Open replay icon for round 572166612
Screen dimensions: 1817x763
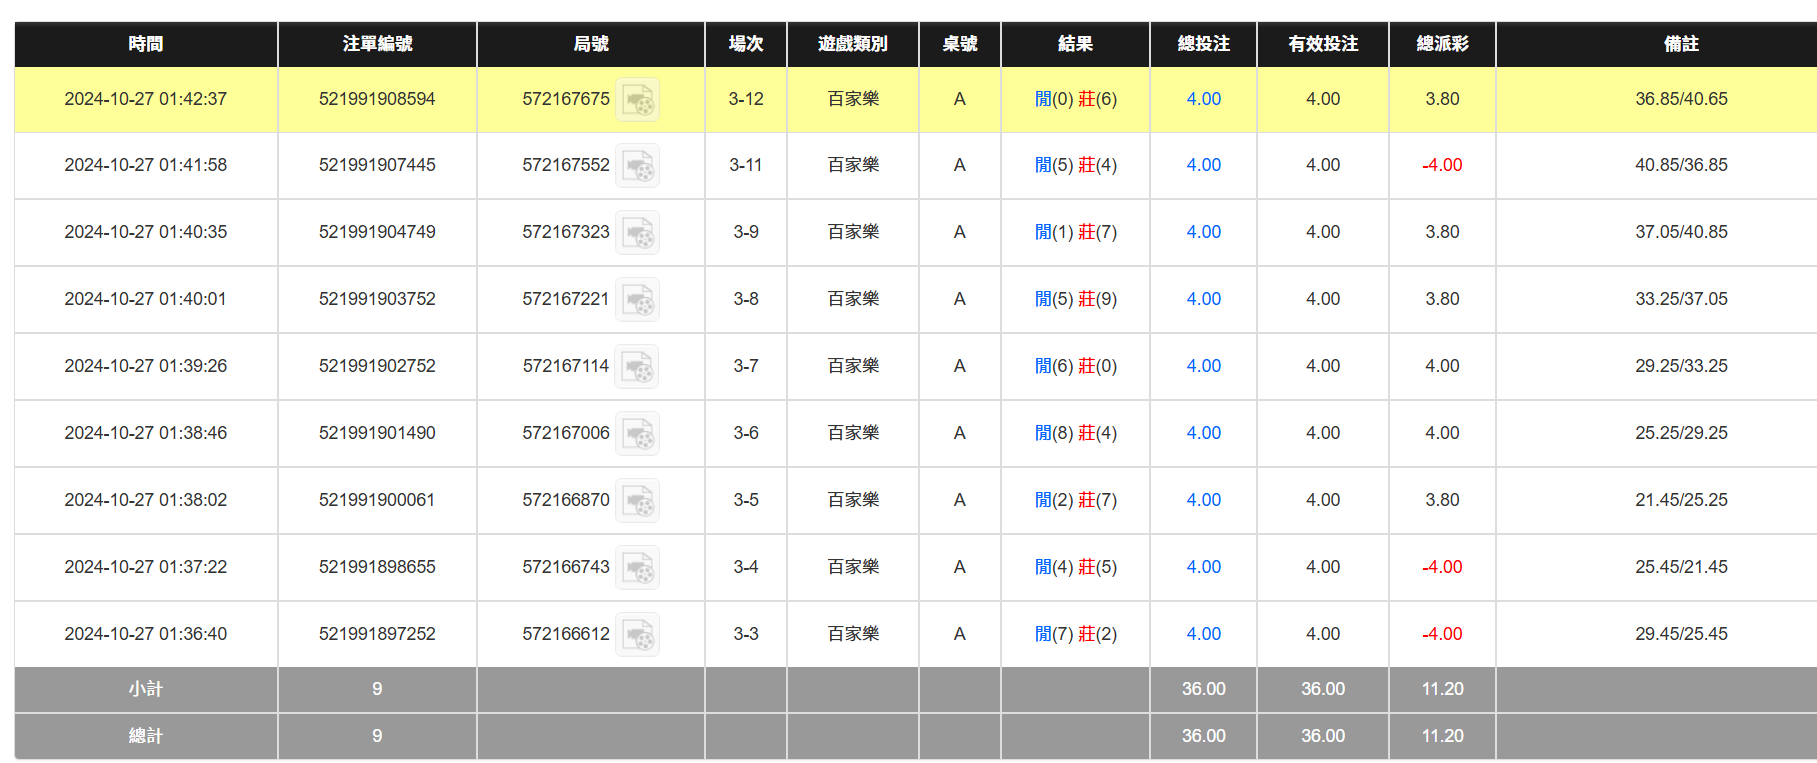pyautogui.click(x=637, y=635)
